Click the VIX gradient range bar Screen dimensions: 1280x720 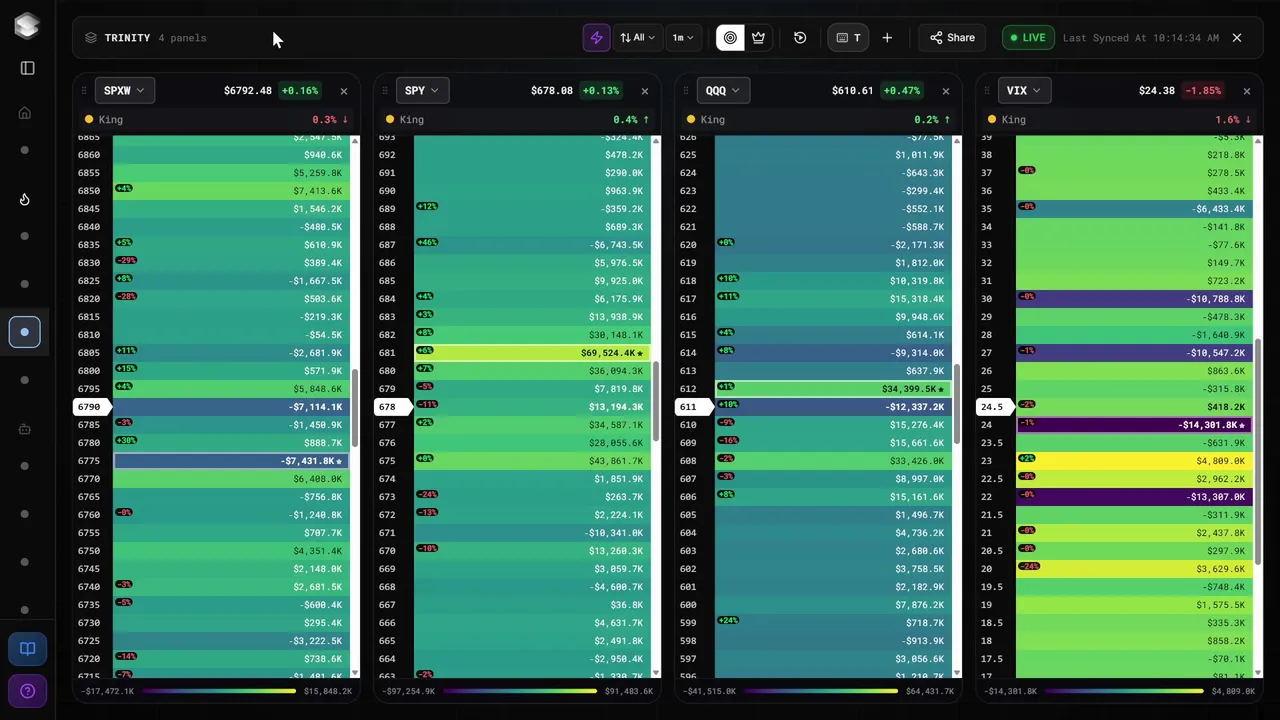tap(1126, 691)
